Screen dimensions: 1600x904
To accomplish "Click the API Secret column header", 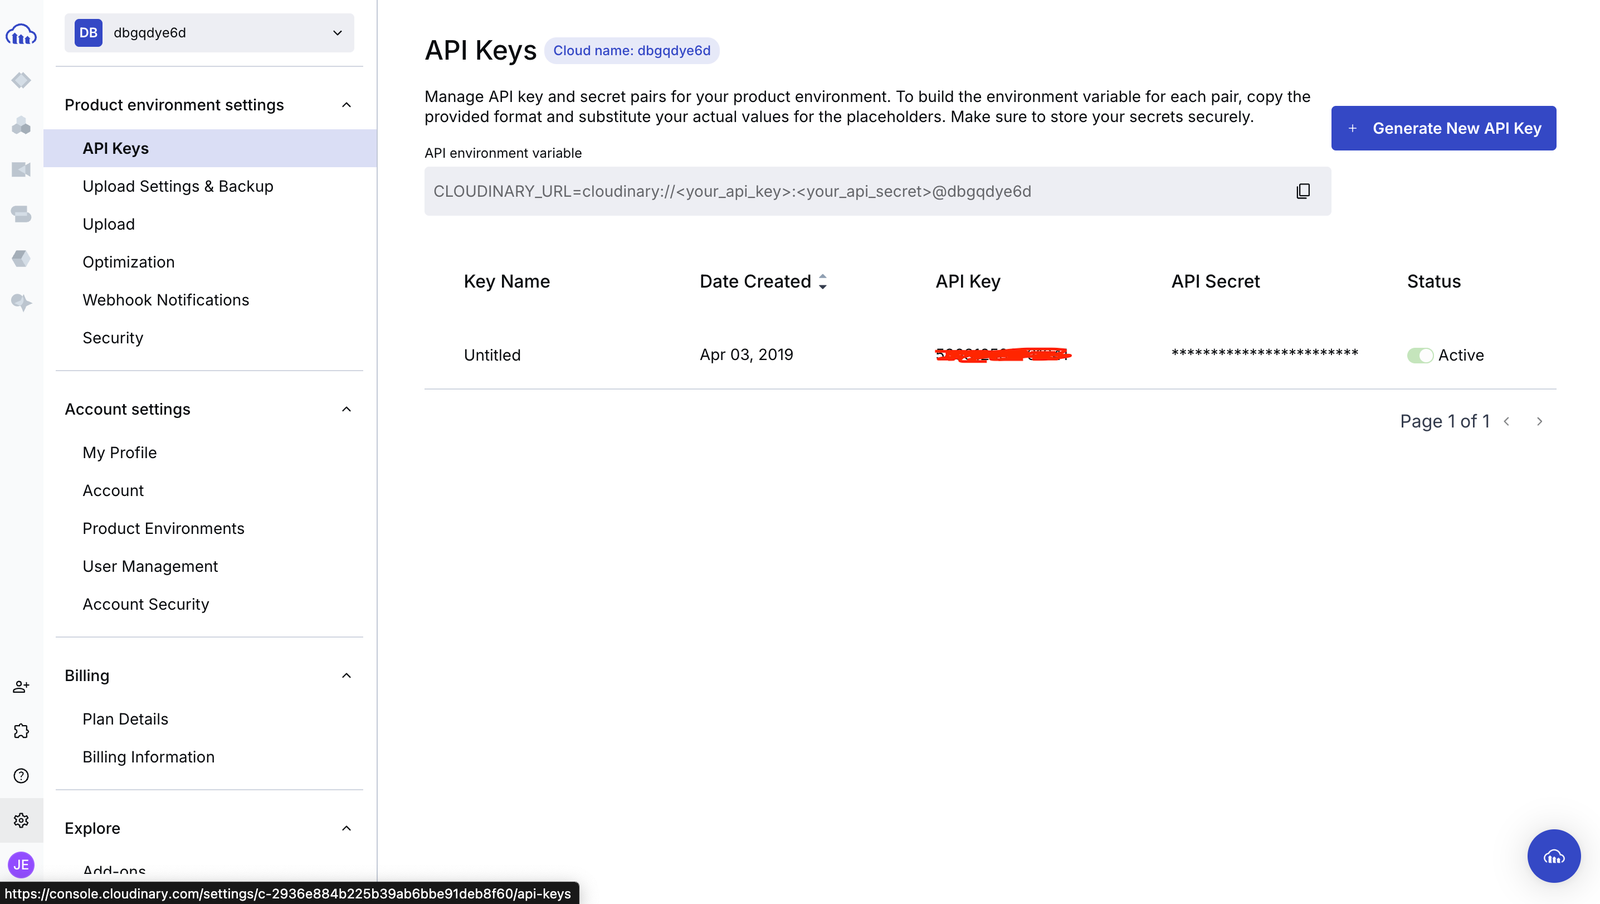I will click(x=1215, y=282).
